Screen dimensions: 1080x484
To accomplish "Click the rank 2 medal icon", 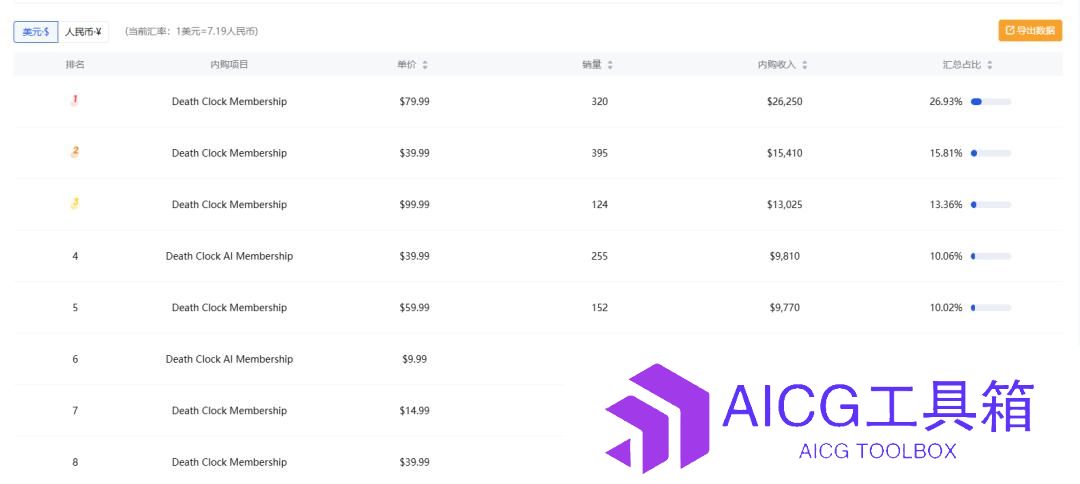I will (x=75, y=152).
